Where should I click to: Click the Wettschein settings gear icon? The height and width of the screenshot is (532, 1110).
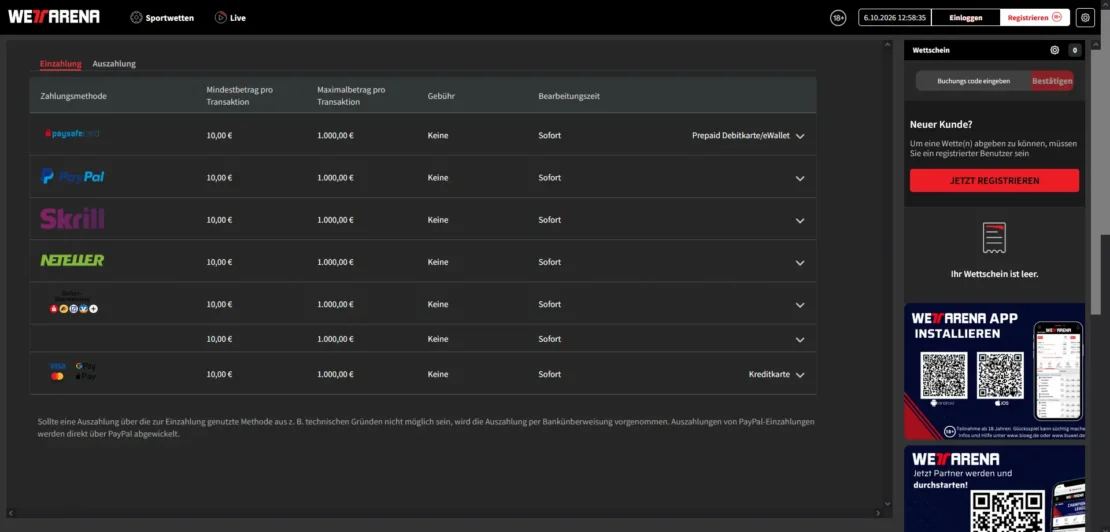pyautogui.click(x=1055, y=50)
